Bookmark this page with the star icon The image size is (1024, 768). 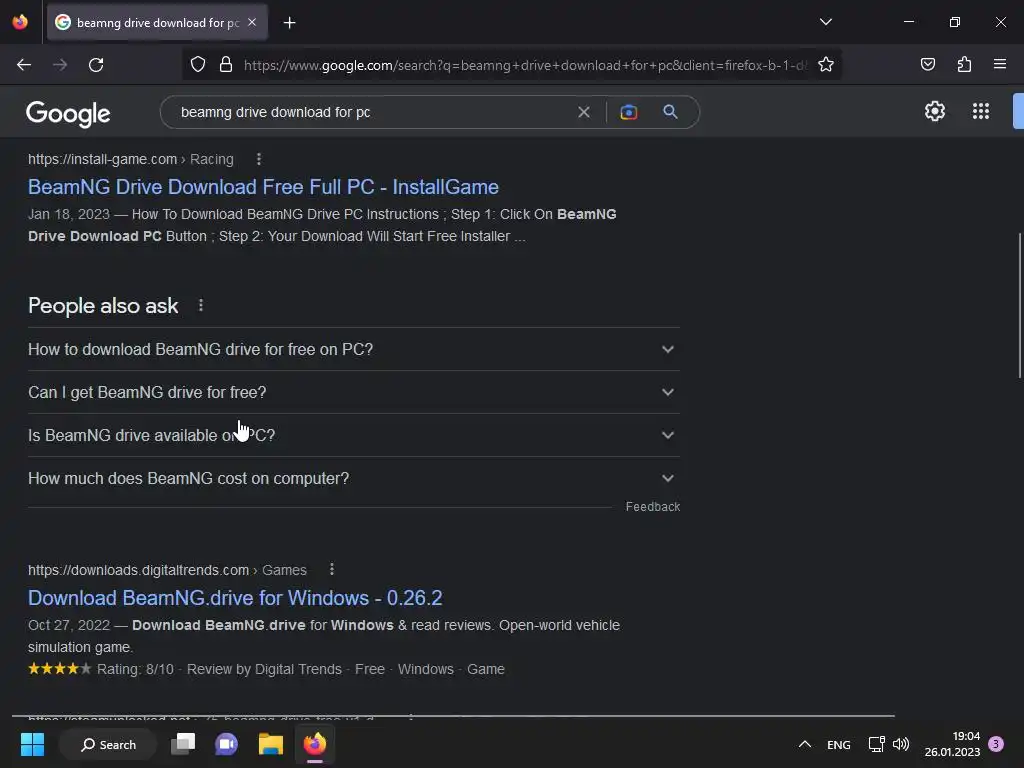pyautogui.click(x=825, y=64)
